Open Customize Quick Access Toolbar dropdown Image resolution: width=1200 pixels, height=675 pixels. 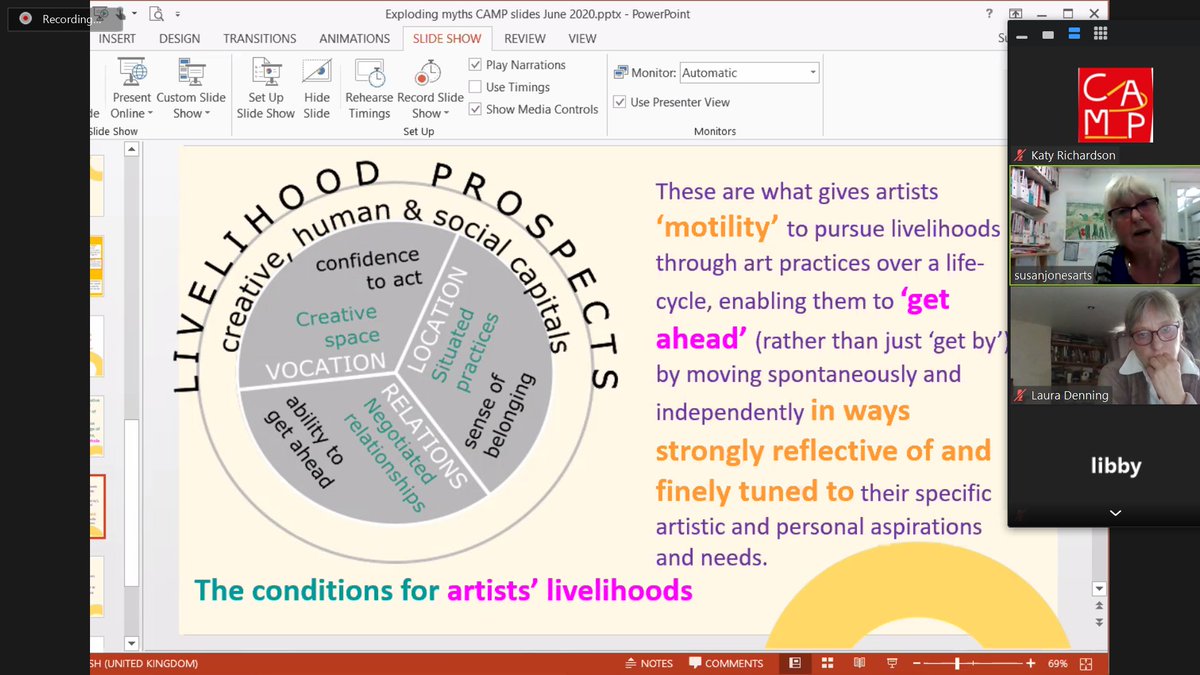tap(178, 14)
